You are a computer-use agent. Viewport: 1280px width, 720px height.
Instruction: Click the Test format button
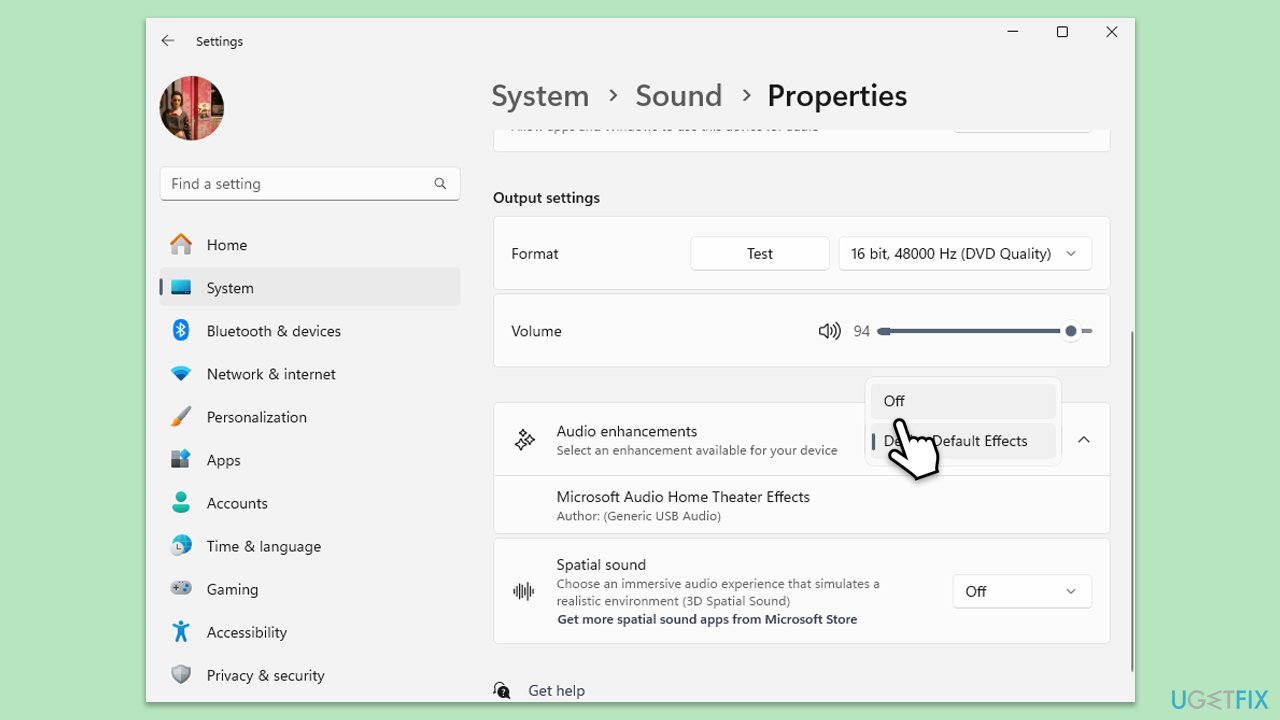click(760, 254)
